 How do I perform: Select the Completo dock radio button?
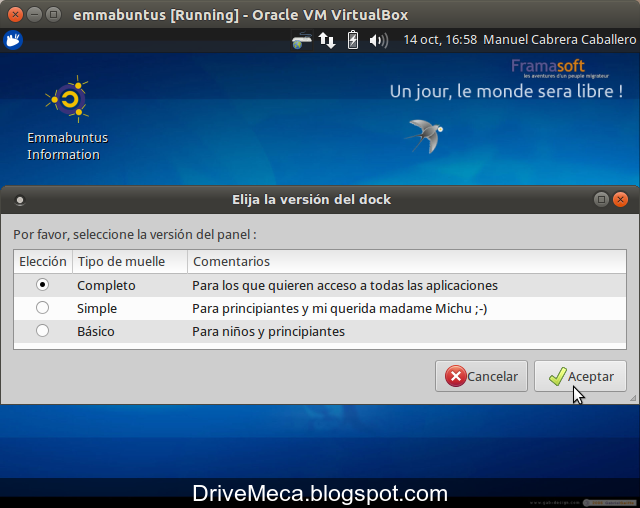pyautogui.click(x=42, y=285)
